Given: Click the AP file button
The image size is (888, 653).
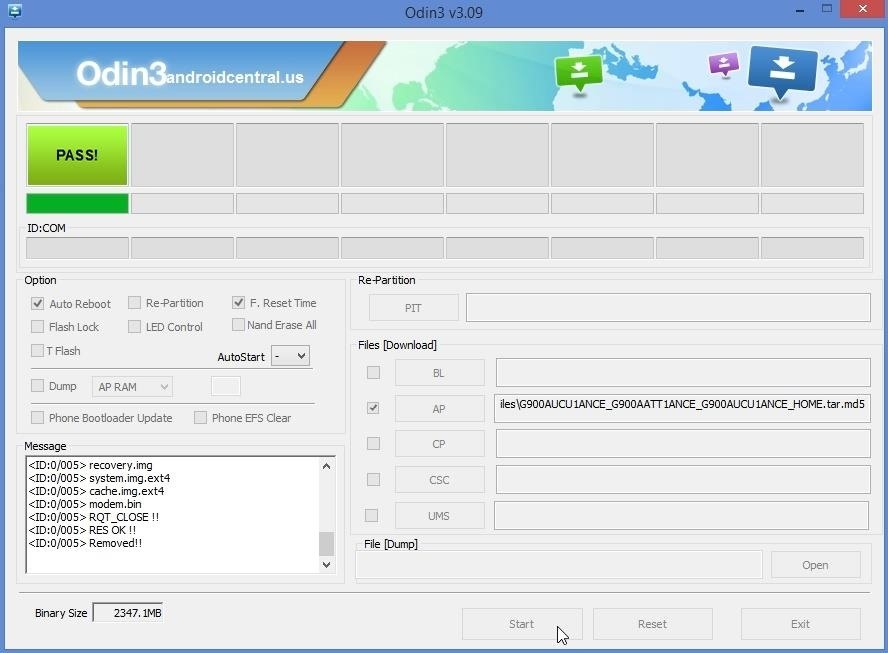Looking at the screenshot, I should pos(439,409).
